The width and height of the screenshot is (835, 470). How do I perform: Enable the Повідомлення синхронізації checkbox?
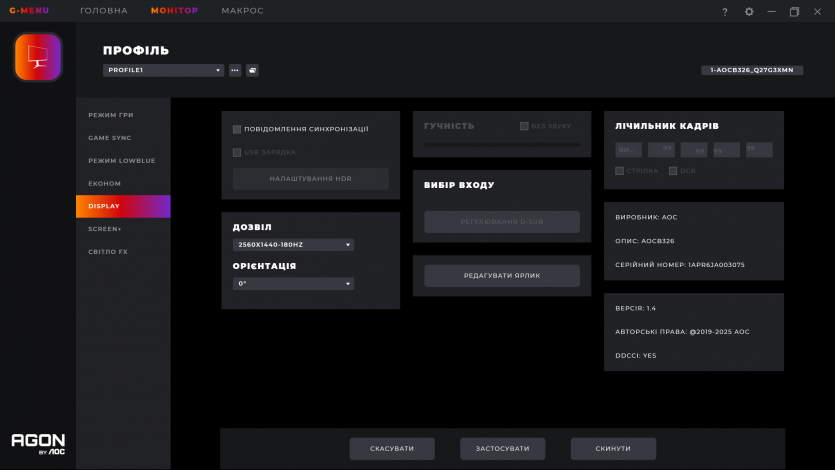click(x=237, y=129)
